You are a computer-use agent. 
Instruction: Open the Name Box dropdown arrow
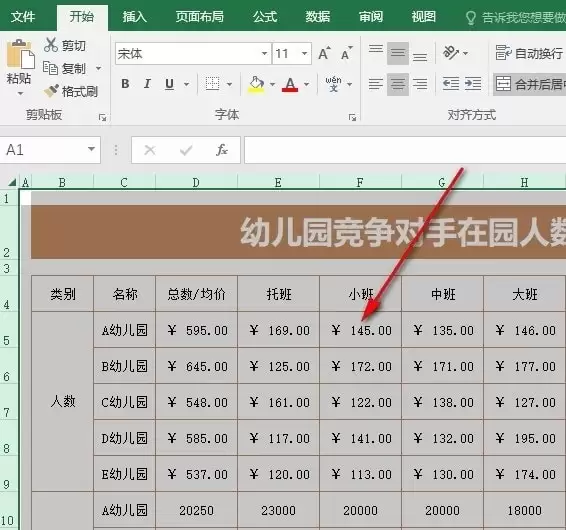tap(91, 149)
